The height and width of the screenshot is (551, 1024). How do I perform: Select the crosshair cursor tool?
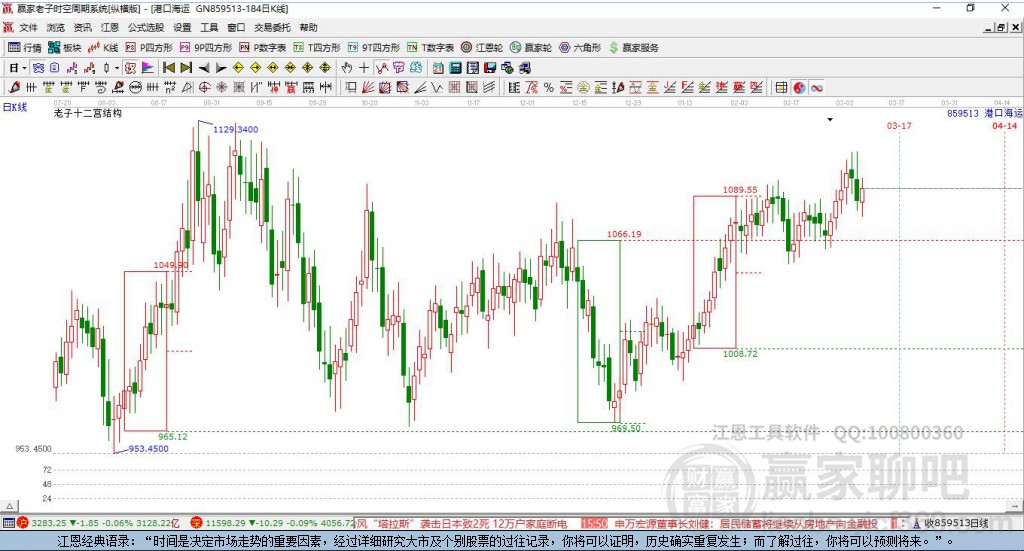pos(364,68)
